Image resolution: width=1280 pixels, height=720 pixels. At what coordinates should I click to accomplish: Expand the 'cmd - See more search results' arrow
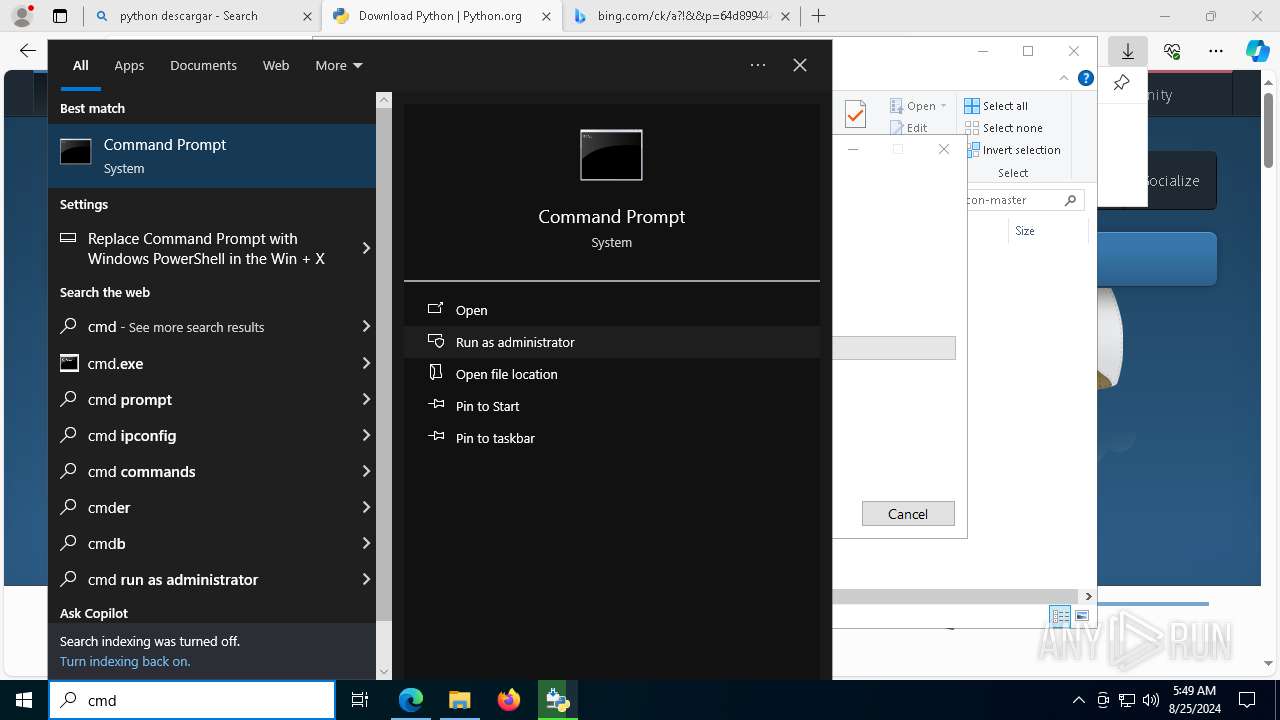click(x=366, y=326)
